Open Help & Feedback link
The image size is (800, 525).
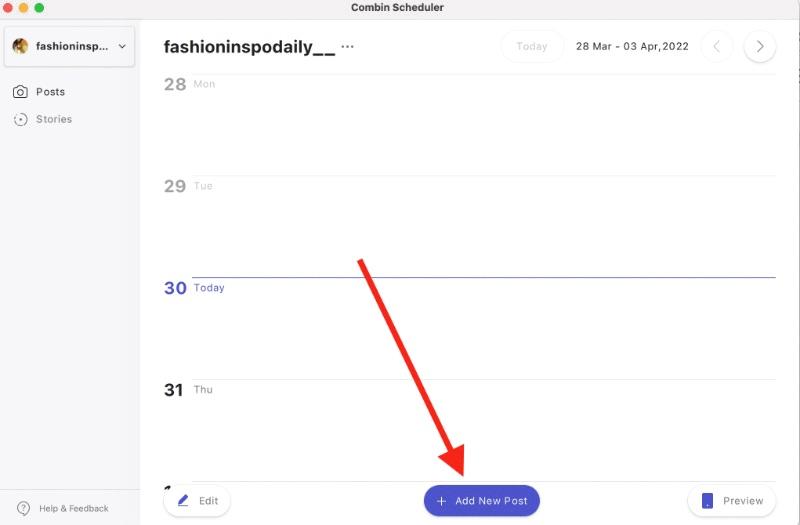click(74, 508)
